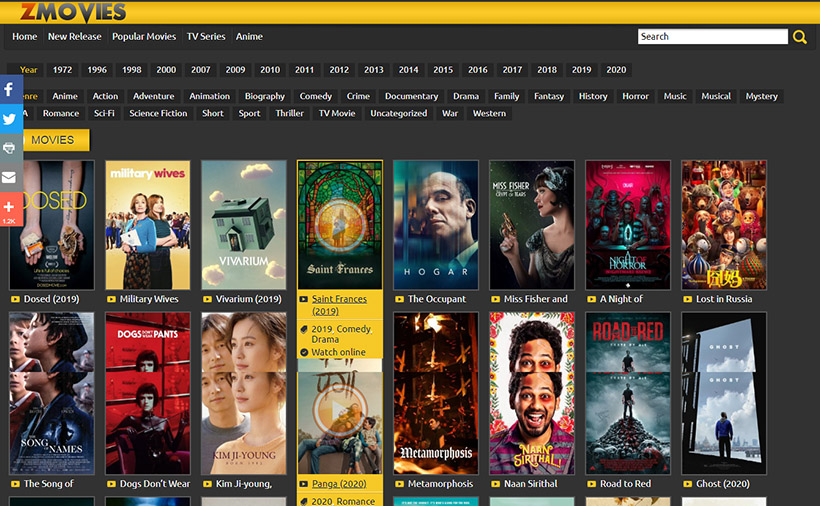Screen dimensions: 820x506
Task: Share page via Facebook sidebar icon
Action: pyautogui.click(x=9, y=89)
